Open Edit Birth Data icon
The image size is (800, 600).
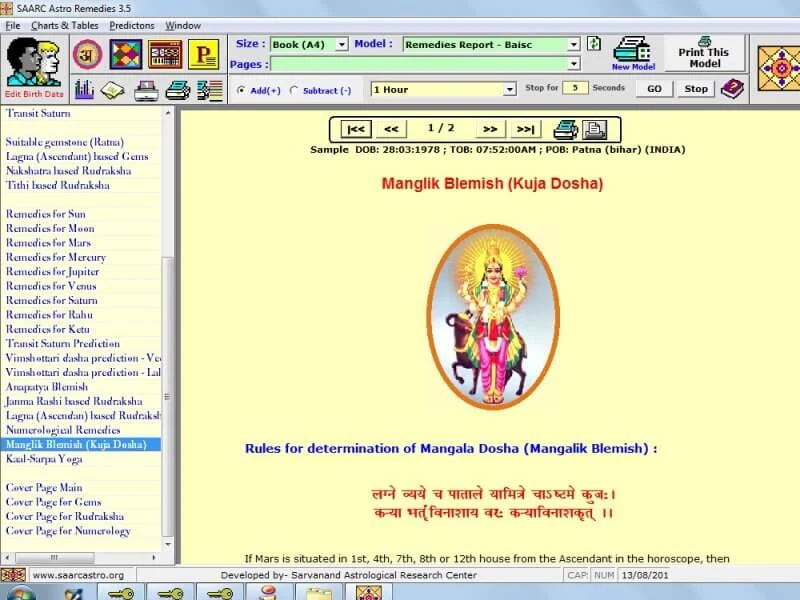[34, 68]
